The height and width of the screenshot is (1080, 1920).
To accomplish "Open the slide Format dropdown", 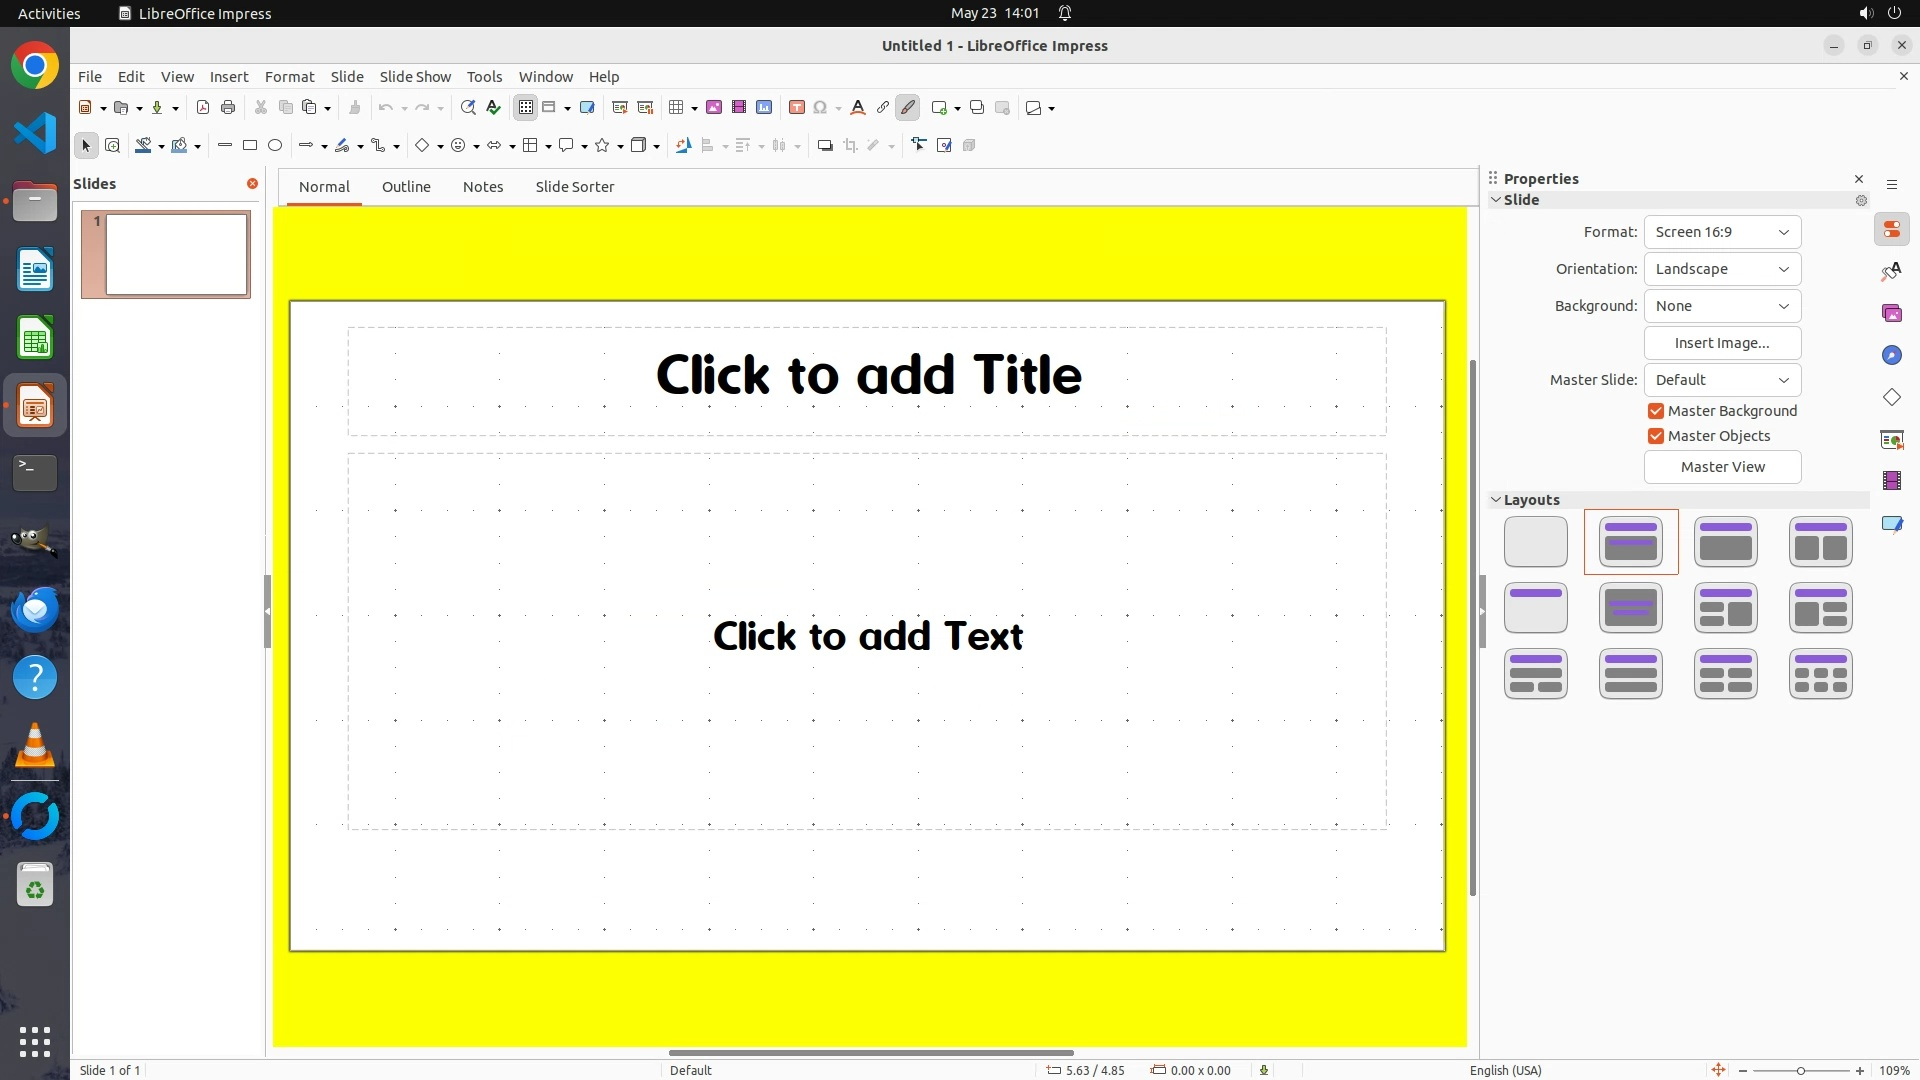I will 1722,232.
